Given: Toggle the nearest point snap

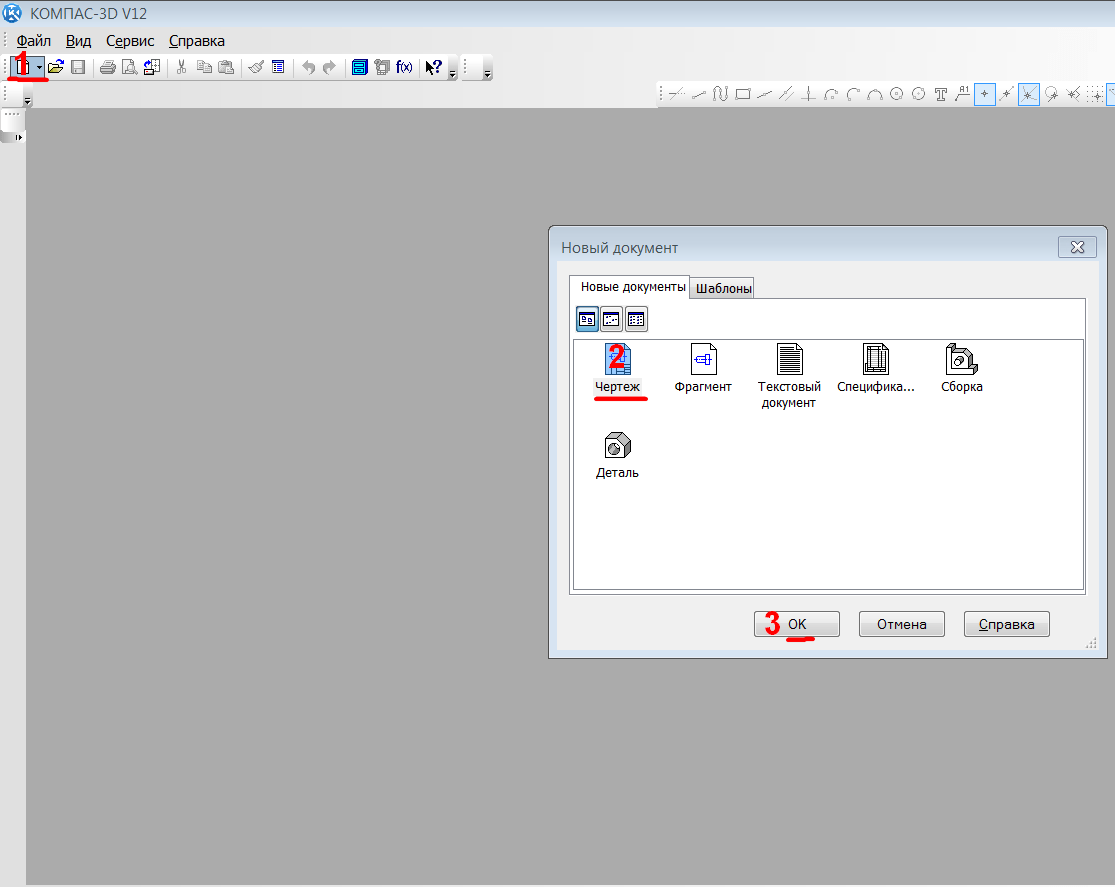Looking at the screenshot, I should 985,94.
